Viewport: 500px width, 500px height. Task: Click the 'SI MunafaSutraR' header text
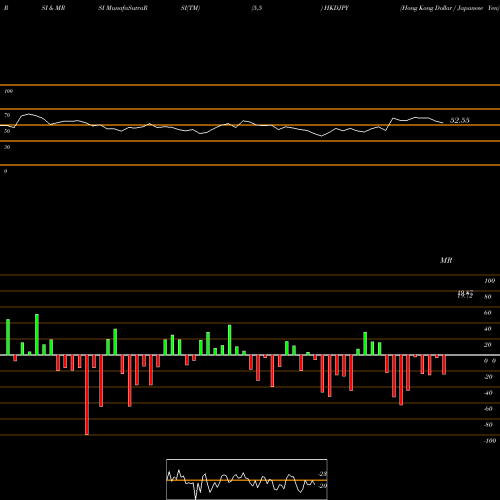point(123,8)
